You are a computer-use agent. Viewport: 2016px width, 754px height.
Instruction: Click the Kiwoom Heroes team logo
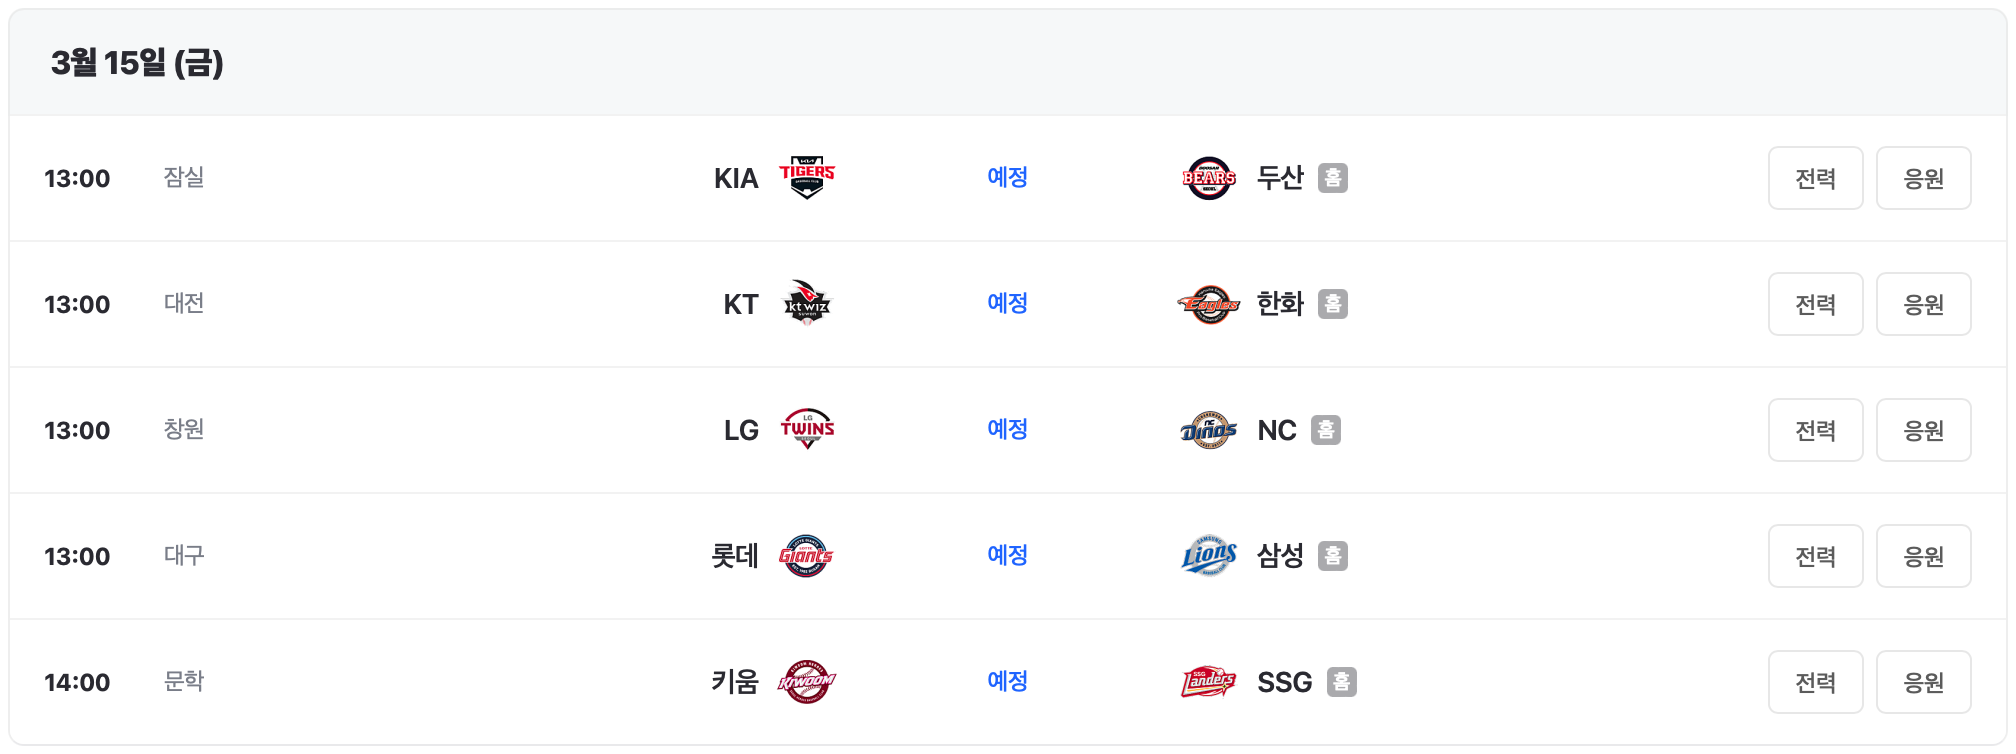point(806,682)
